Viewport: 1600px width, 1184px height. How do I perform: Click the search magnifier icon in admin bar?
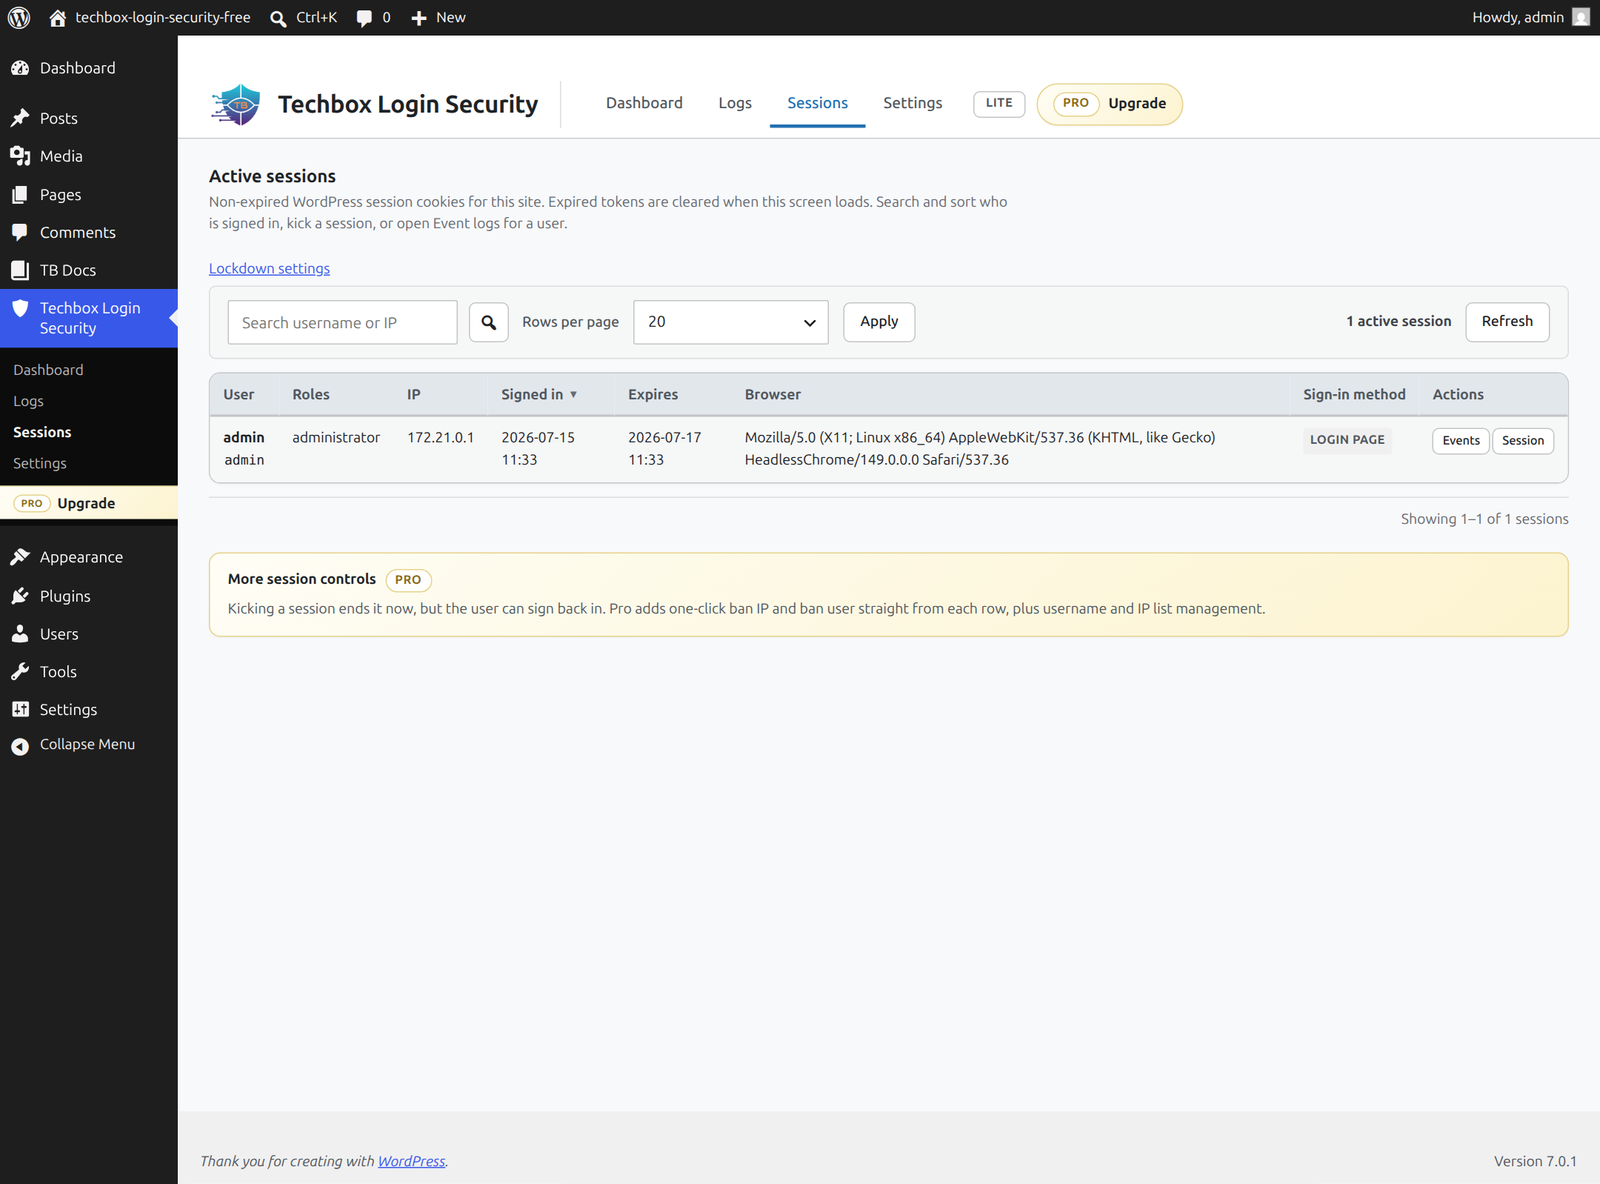coord(278,18)
